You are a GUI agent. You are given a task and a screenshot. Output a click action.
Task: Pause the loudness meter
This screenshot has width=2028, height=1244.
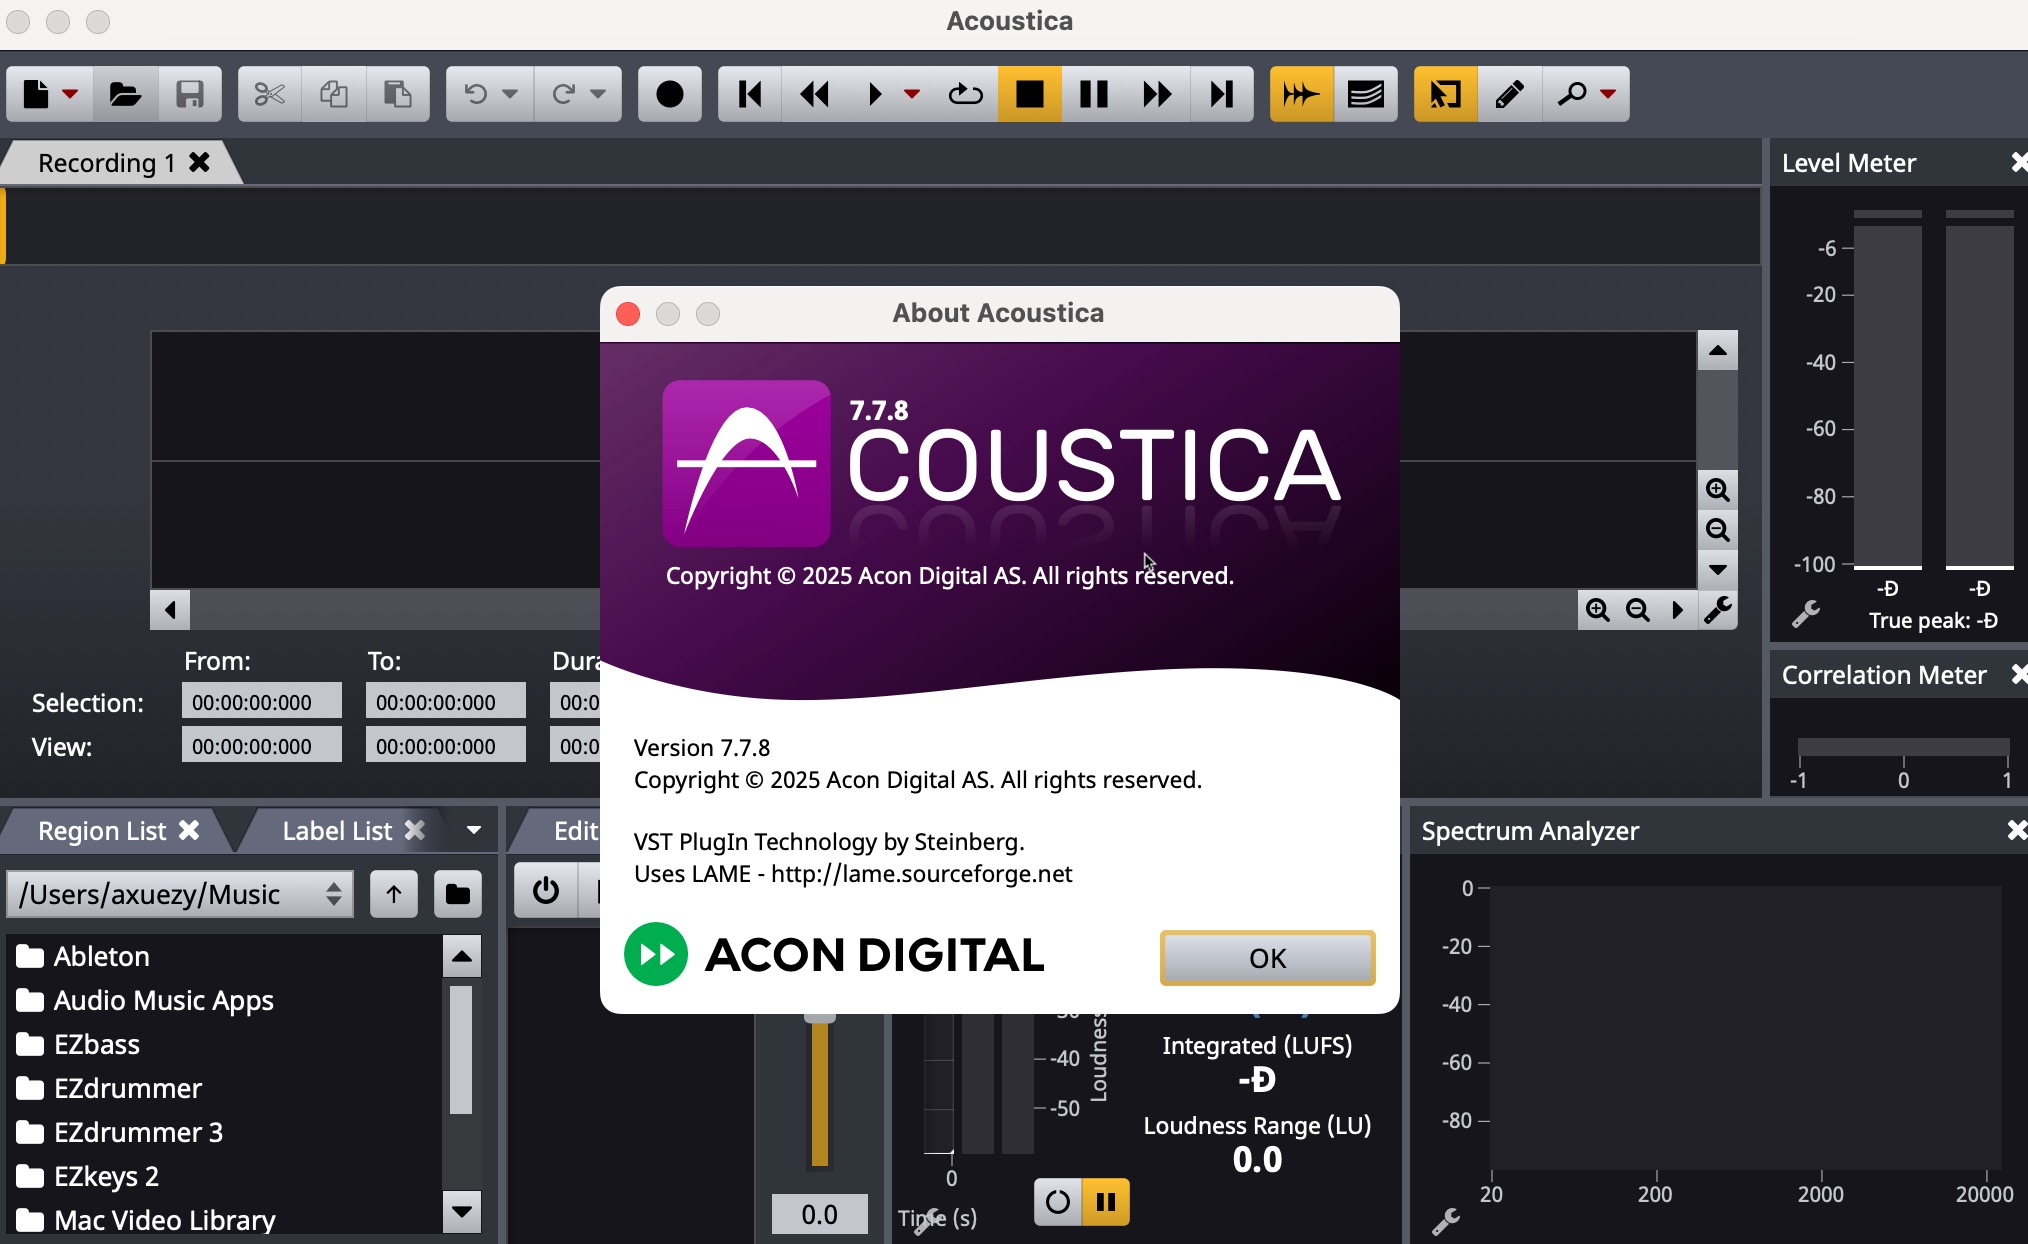click(1106, 1201)
